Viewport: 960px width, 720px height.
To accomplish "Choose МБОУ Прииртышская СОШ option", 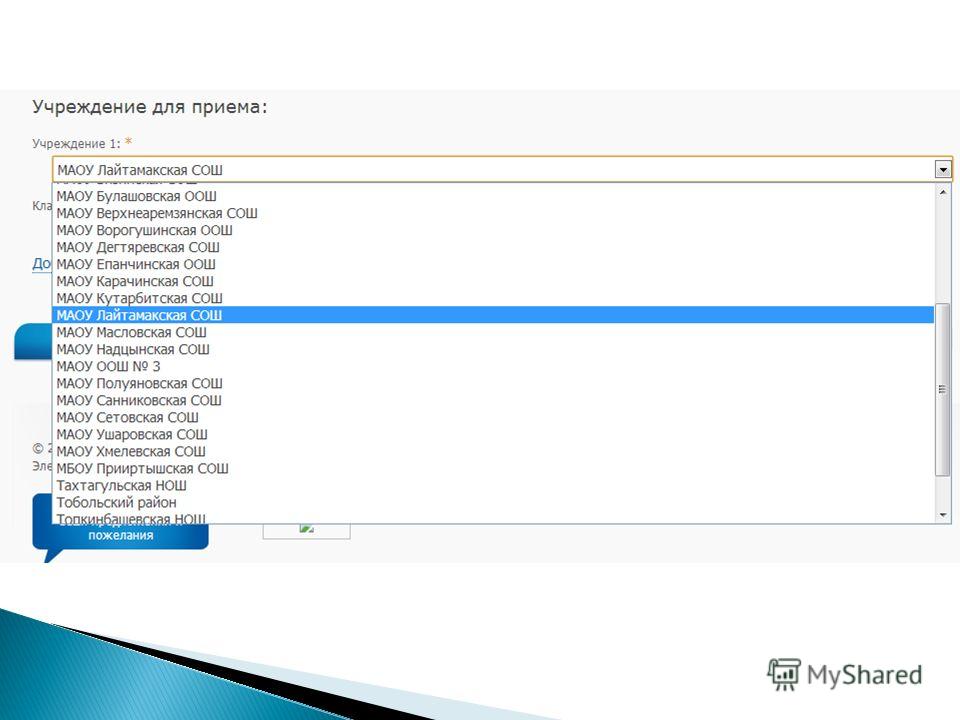I will click(493, 469).
